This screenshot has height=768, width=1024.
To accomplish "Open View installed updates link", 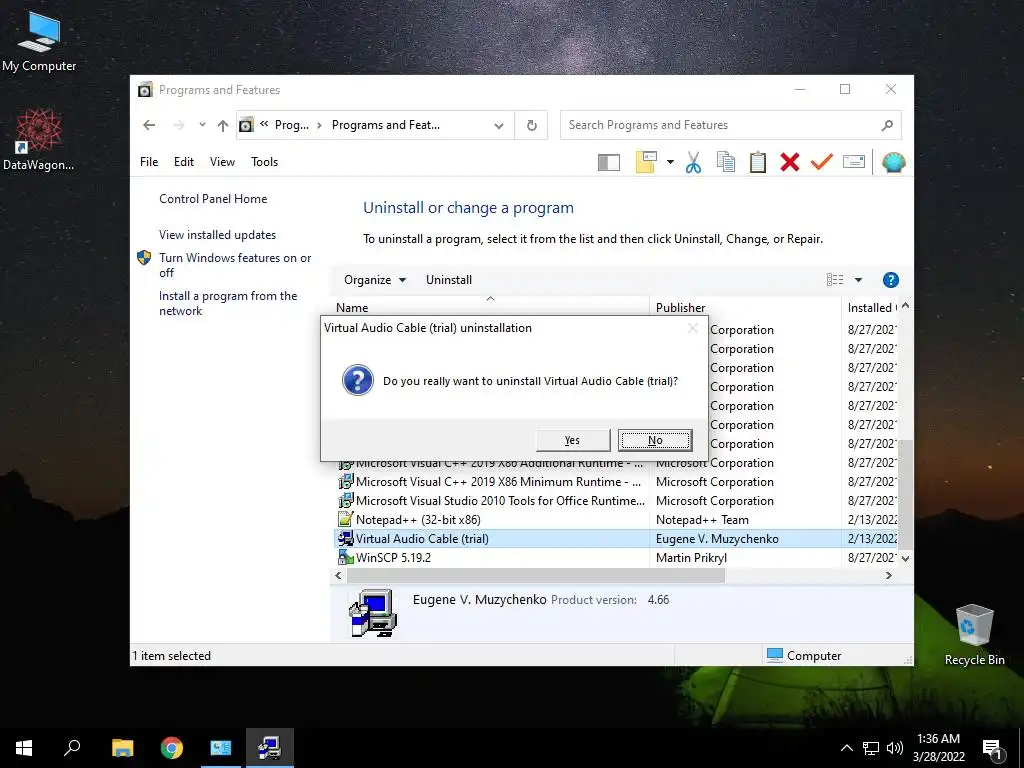I will pyautogui.click(x=217, y=234).
